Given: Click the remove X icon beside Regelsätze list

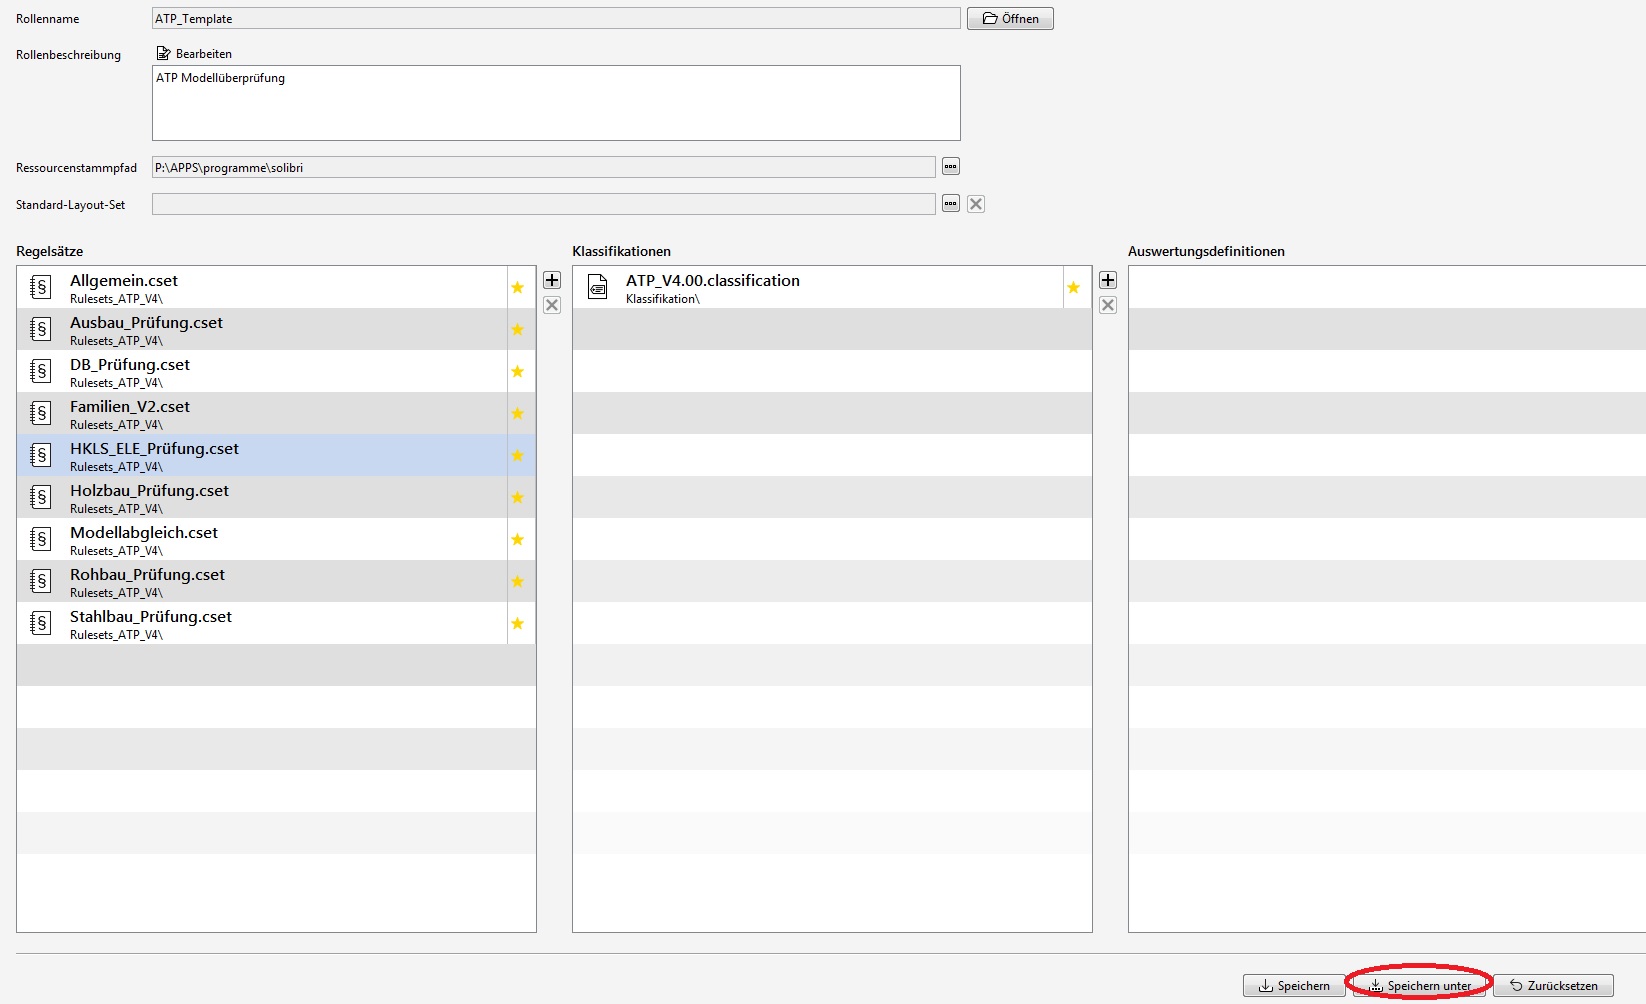Looking at the screenshot, I should 552,305.
